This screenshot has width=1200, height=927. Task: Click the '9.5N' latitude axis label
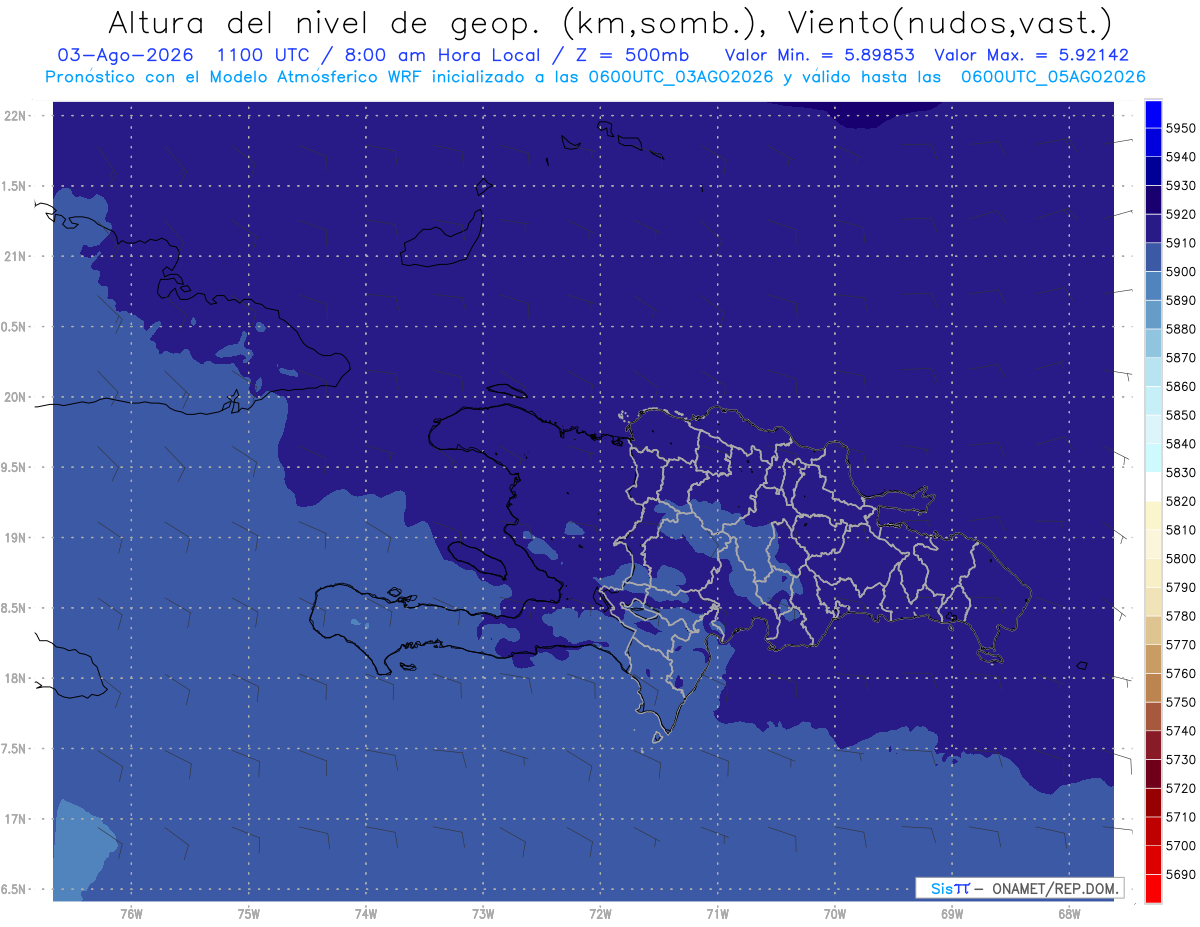(x=15, y=467)
